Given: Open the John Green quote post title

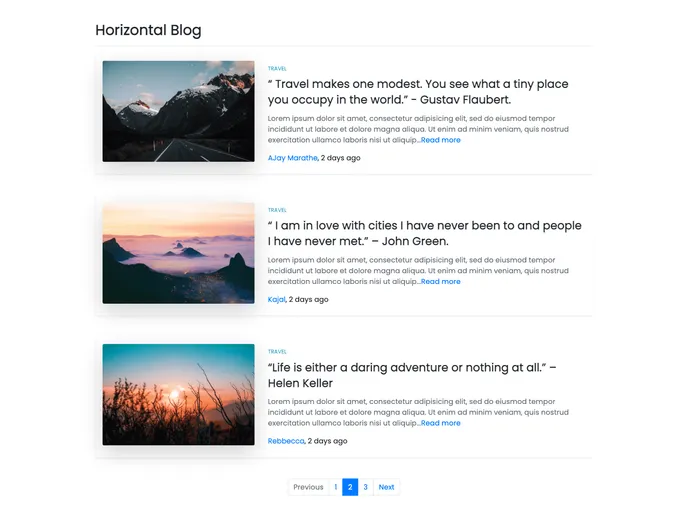Looking at the screenshot, I should [424, 233].
